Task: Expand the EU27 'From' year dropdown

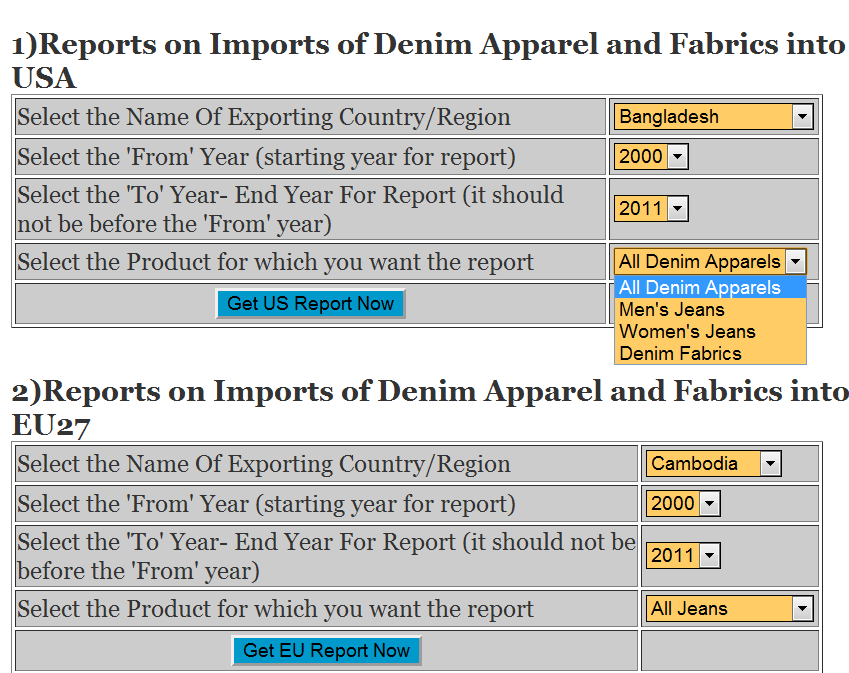Action: [x=683, y=504]
